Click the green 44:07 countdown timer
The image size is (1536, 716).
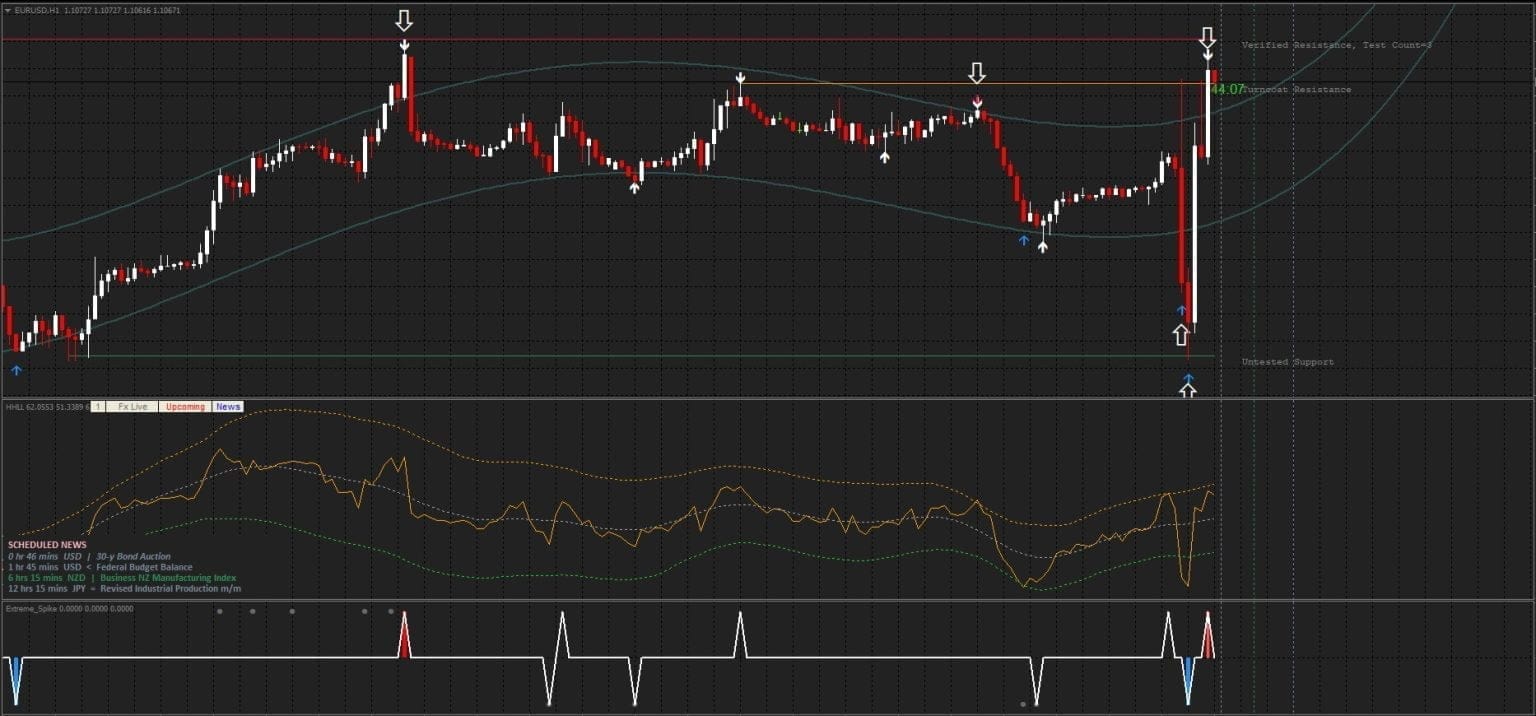(1227, 89)
